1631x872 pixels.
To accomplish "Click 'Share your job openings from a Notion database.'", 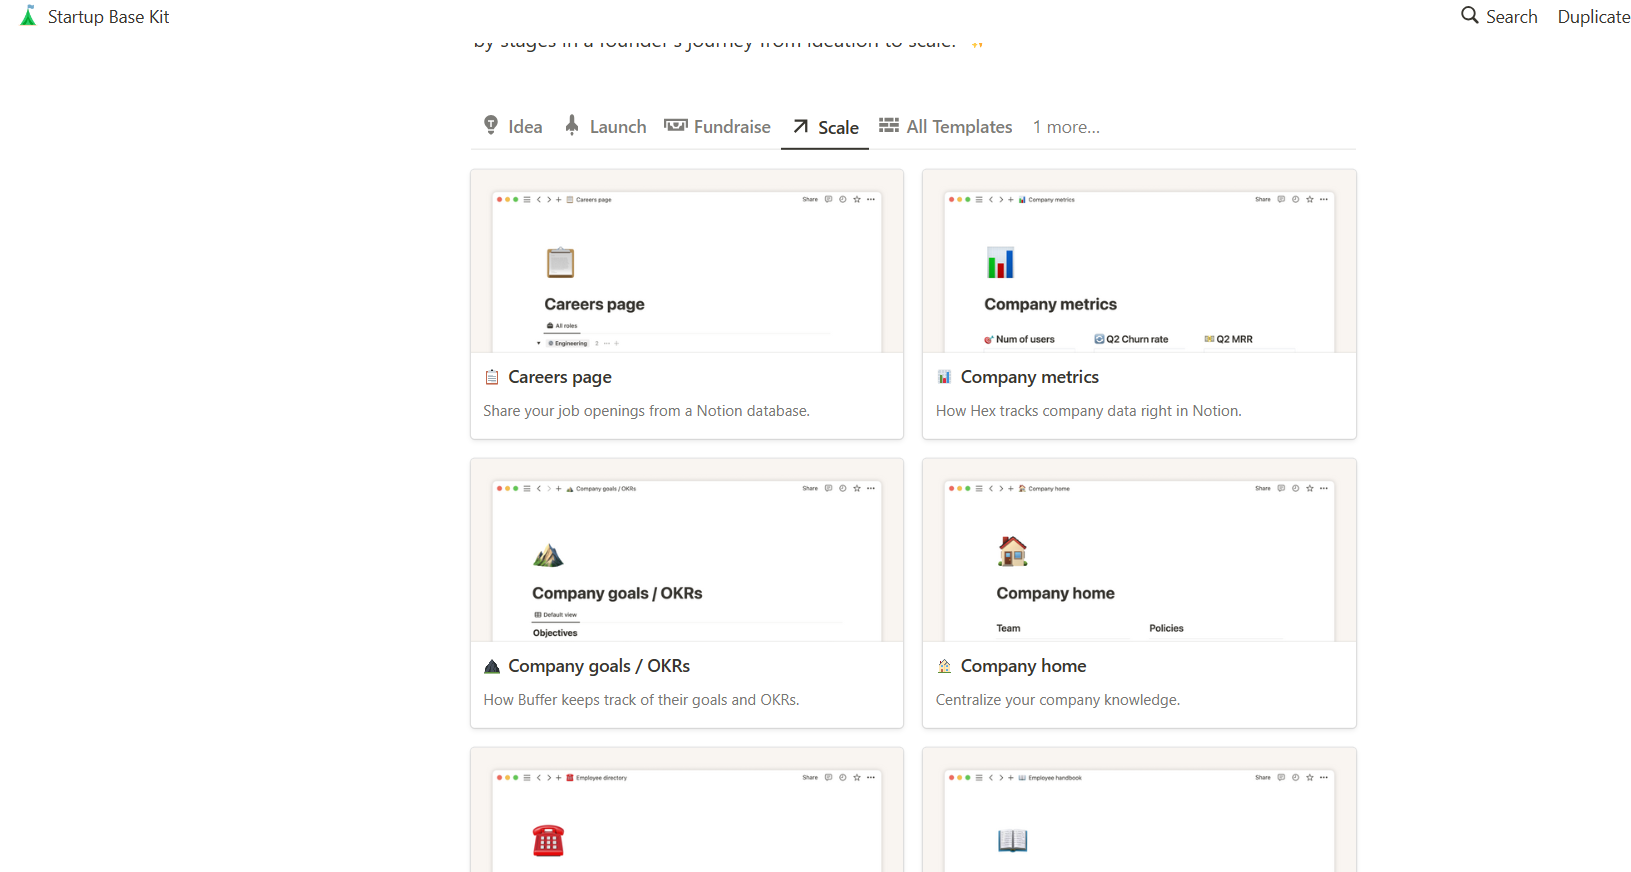I will click(x=646, y=411).
